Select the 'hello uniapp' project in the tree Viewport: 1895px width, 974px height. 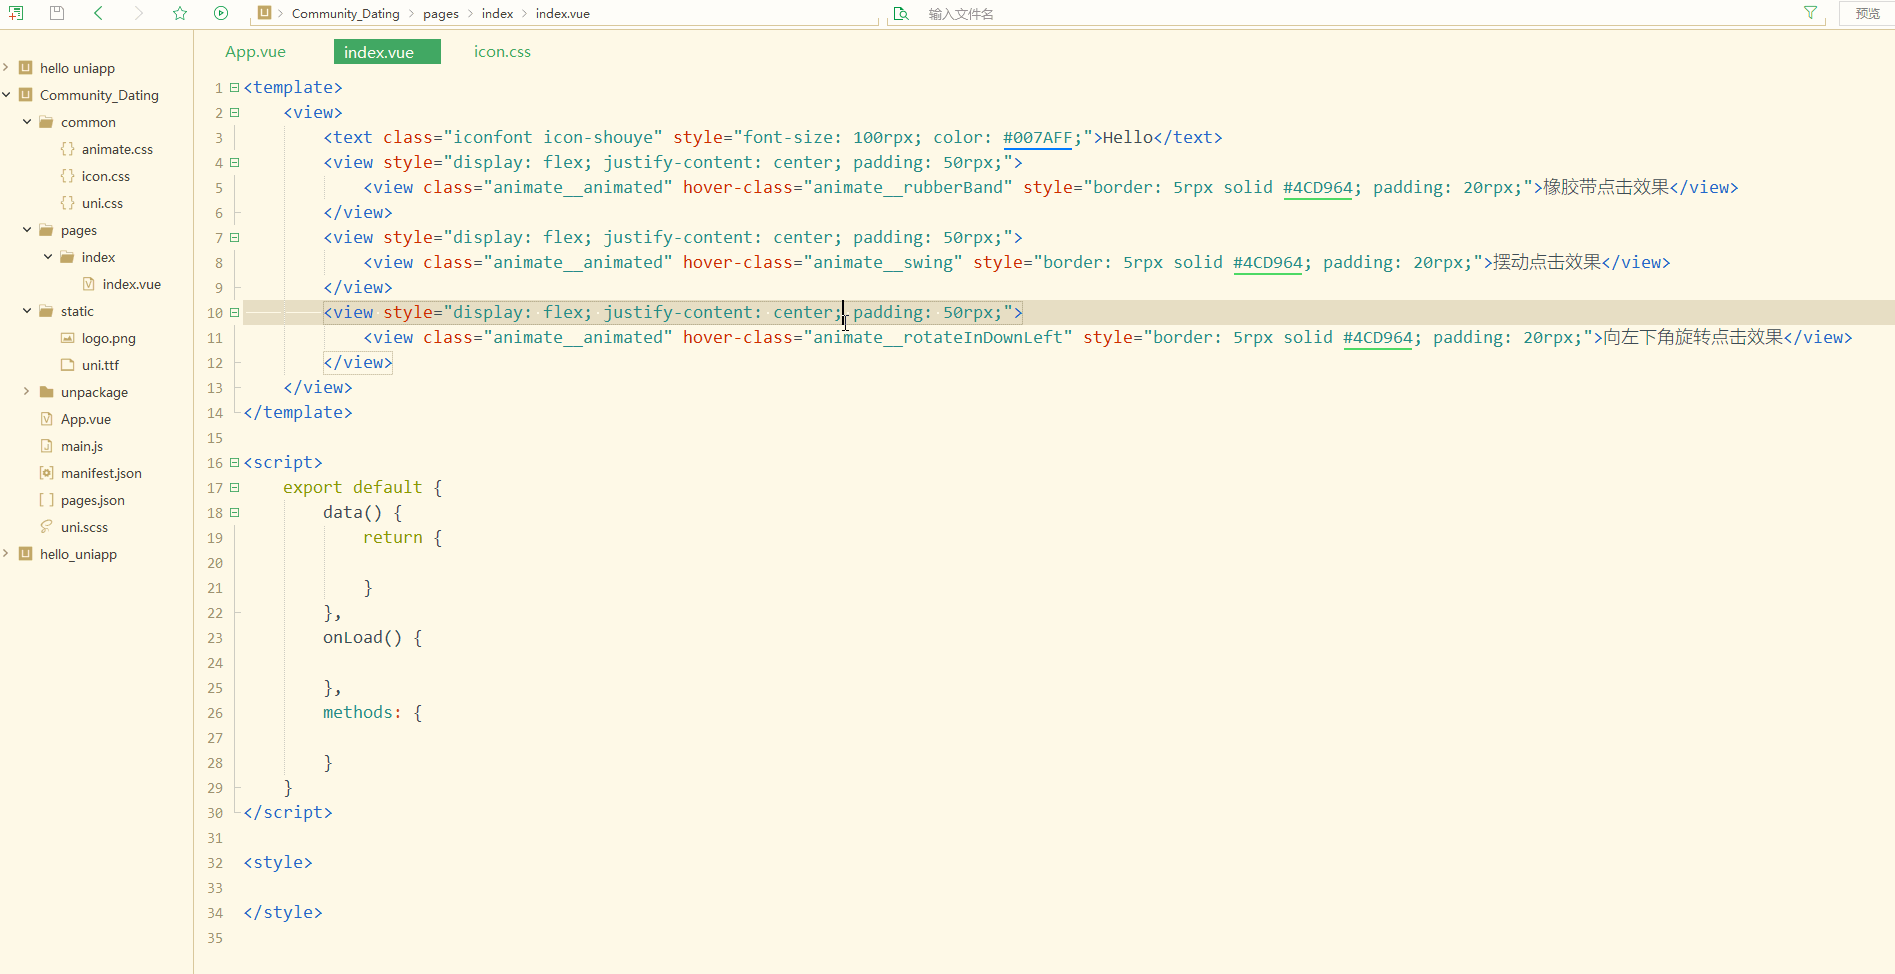(77, 68)
